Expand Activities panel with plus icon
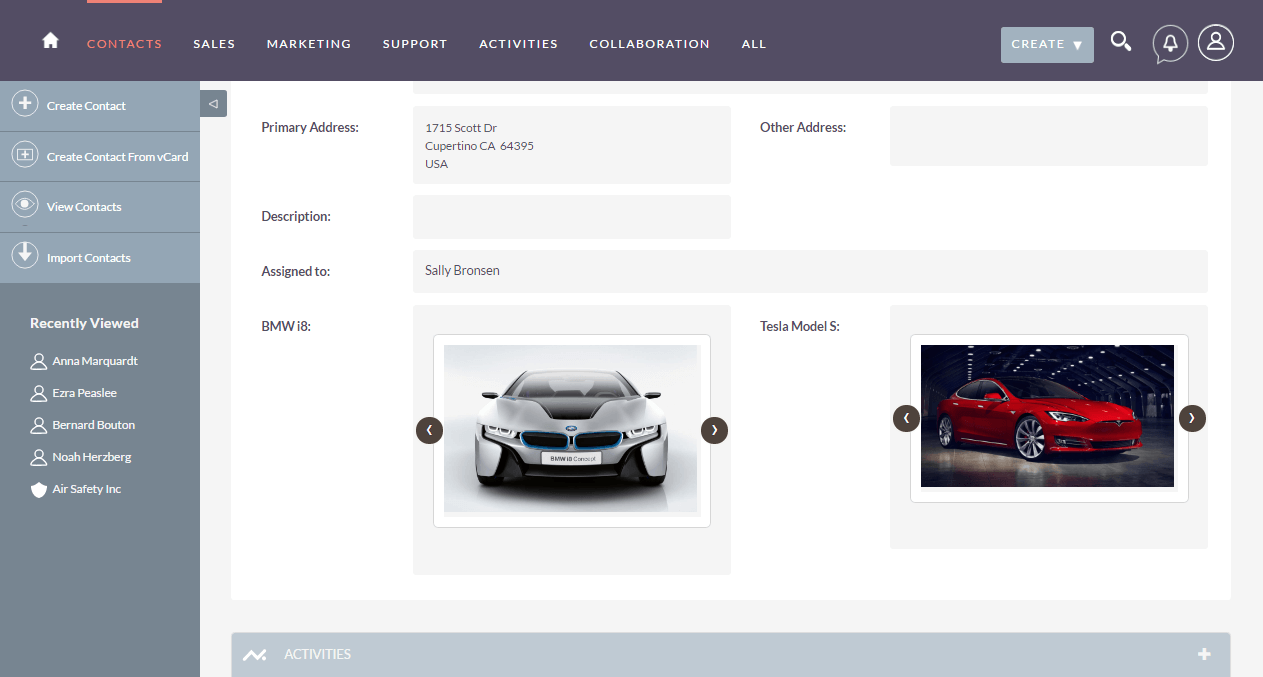1263x677 pixels. coord(1204,654)
